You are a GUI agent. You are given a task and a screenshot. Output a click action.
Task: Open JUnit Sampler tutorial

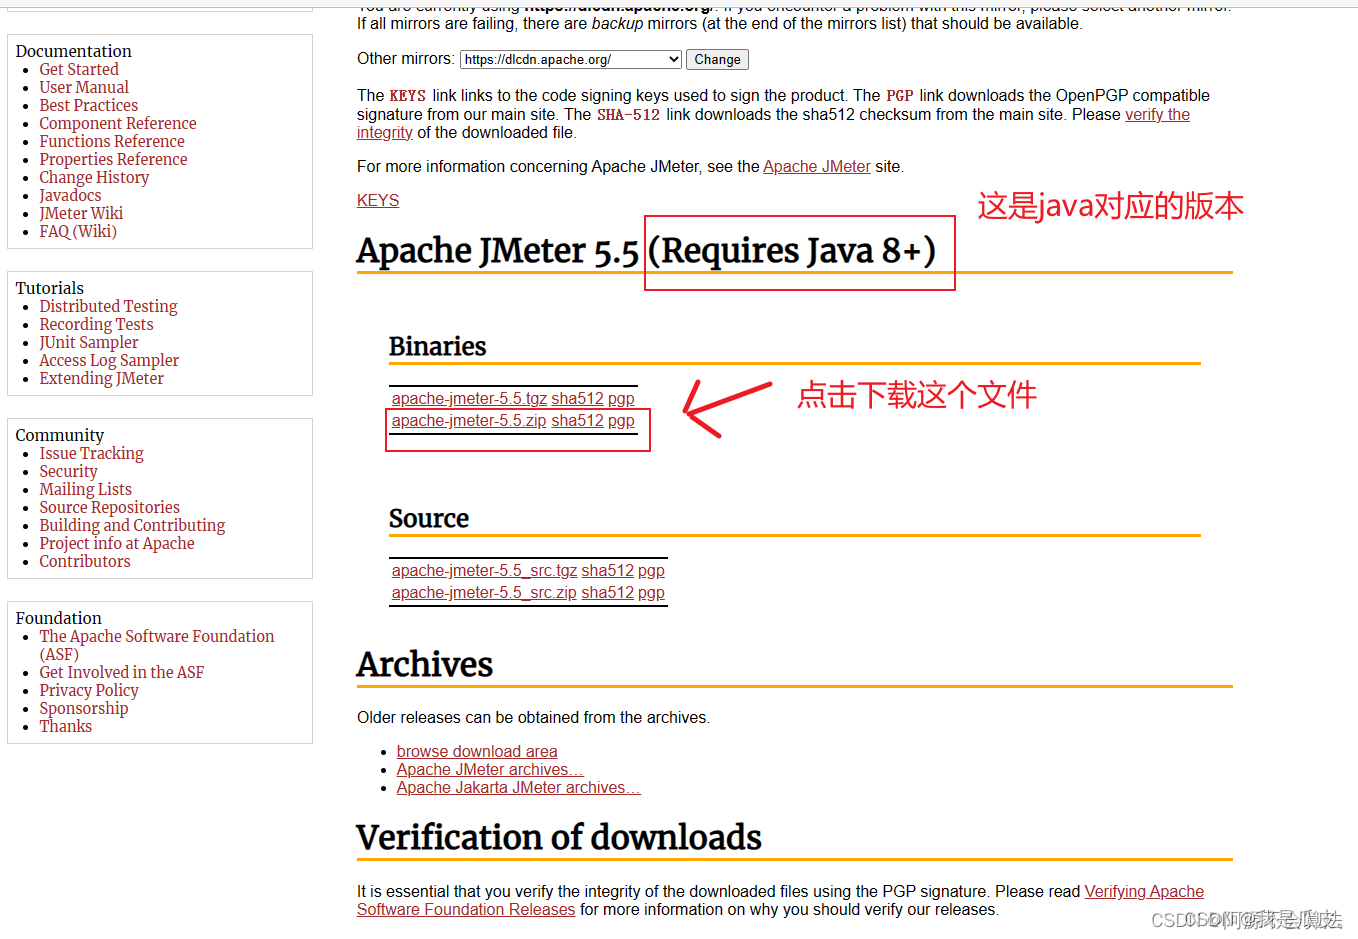click(89, 342)
